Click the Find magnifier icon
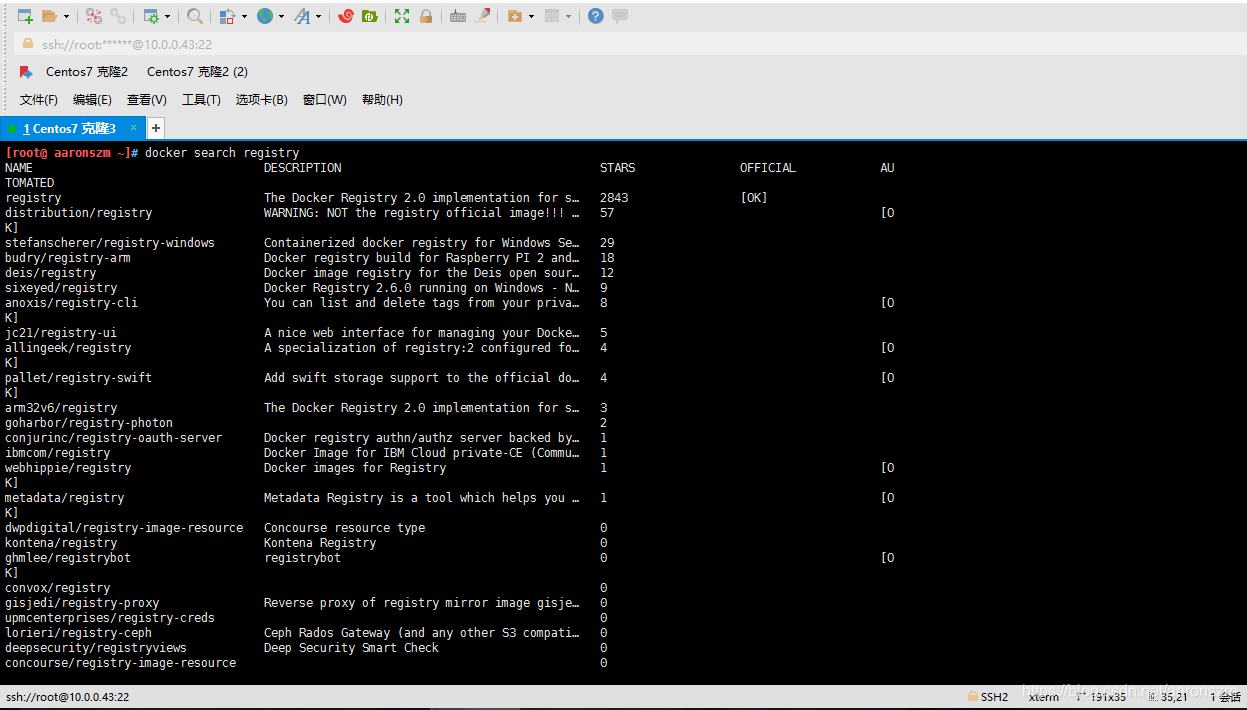Screen dimensions: 1247x710 (x=195, y=16)
